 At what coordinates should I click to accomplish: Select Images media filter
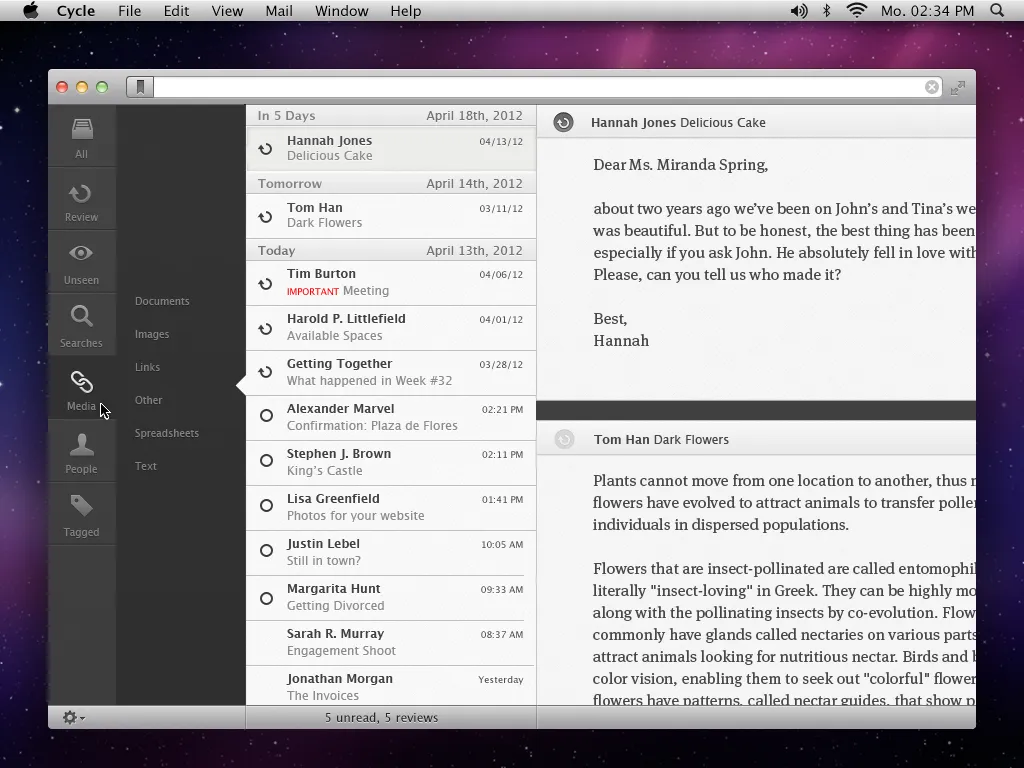(x=152, y=334)
